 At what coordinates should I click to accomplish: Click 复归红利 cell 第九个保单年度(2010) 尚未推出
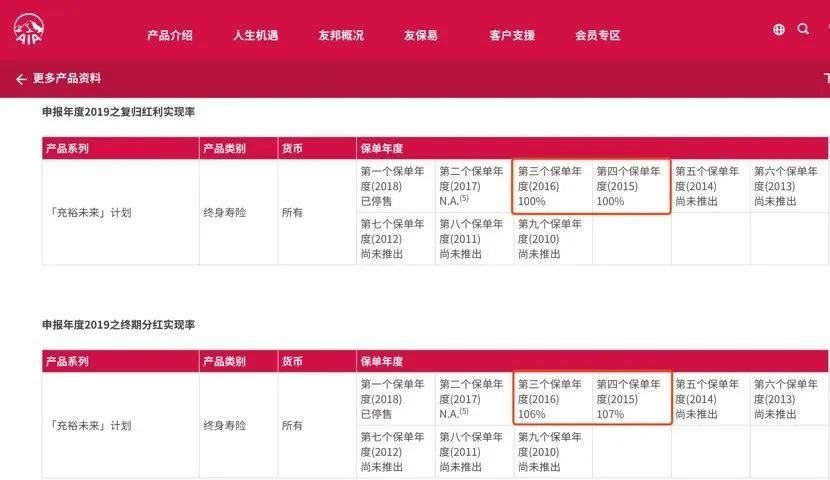click(553, 239)
